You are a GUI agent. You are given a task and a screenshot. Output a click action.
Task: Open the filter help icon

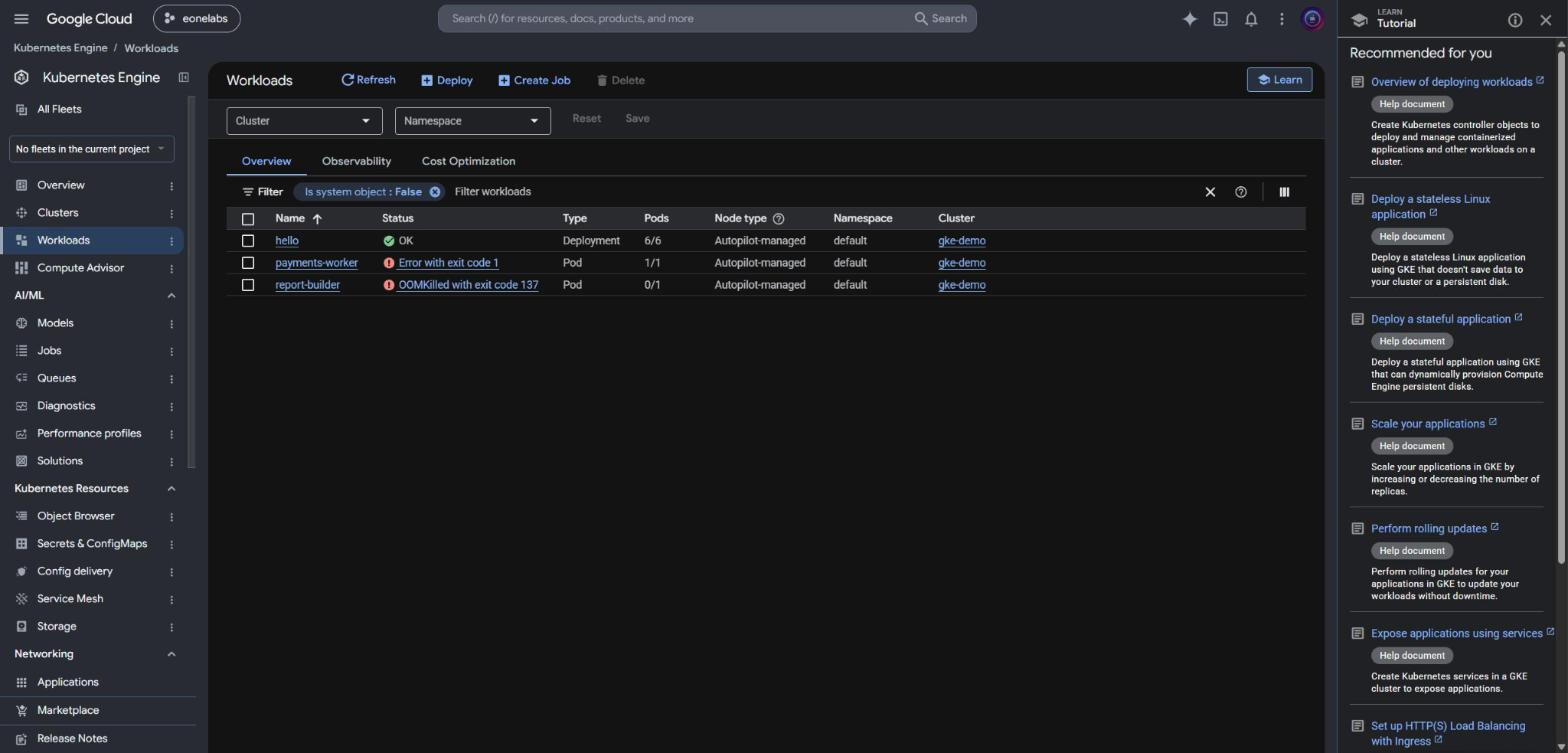coord(1241,192)
